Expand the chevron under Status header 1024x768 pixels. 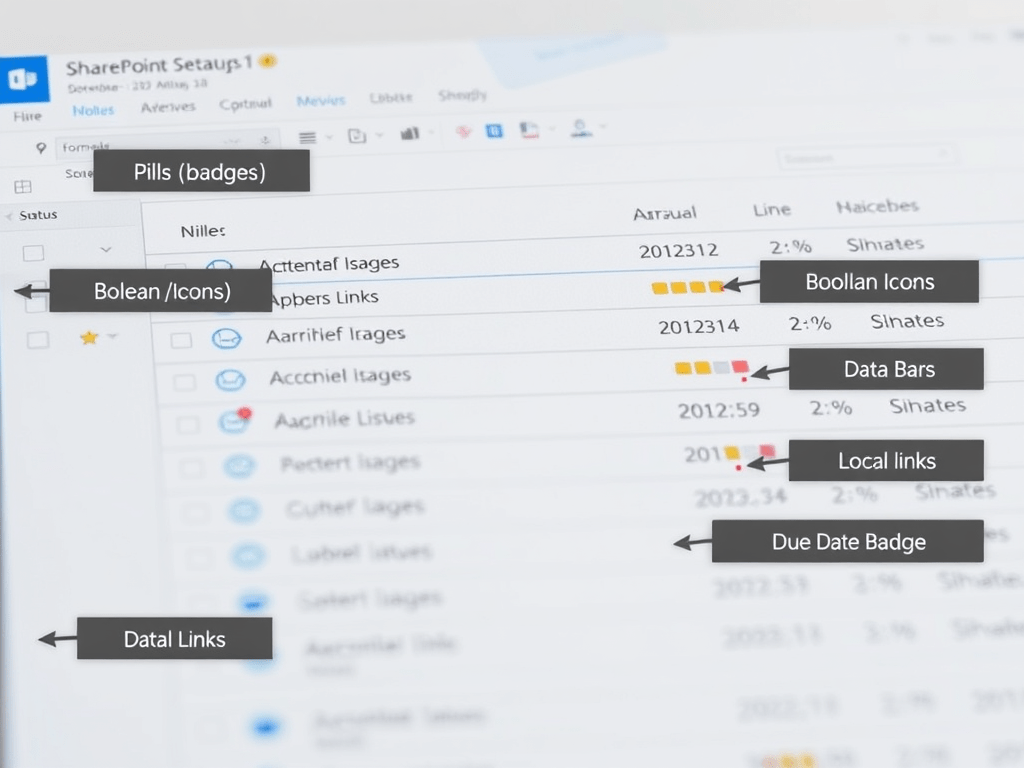pyautogui.click(x=106, y=250)
